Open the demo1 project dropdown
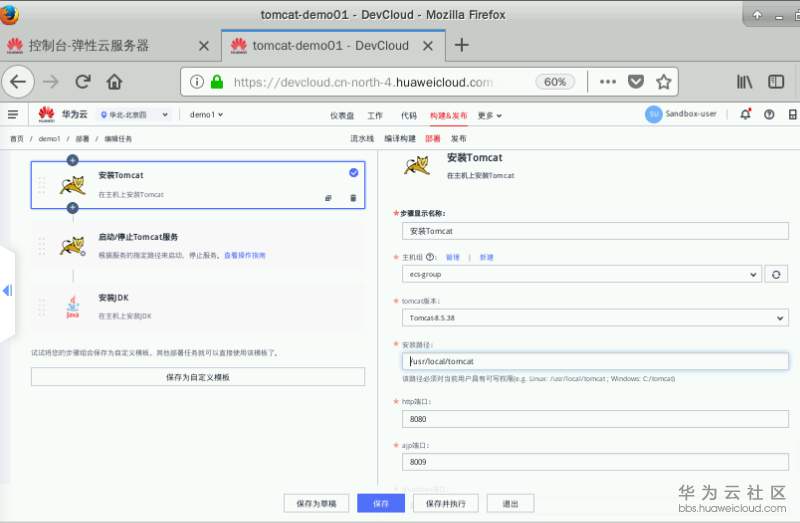Image resolution: width=800 pixels, height=523 pixels. pos(206,115)
